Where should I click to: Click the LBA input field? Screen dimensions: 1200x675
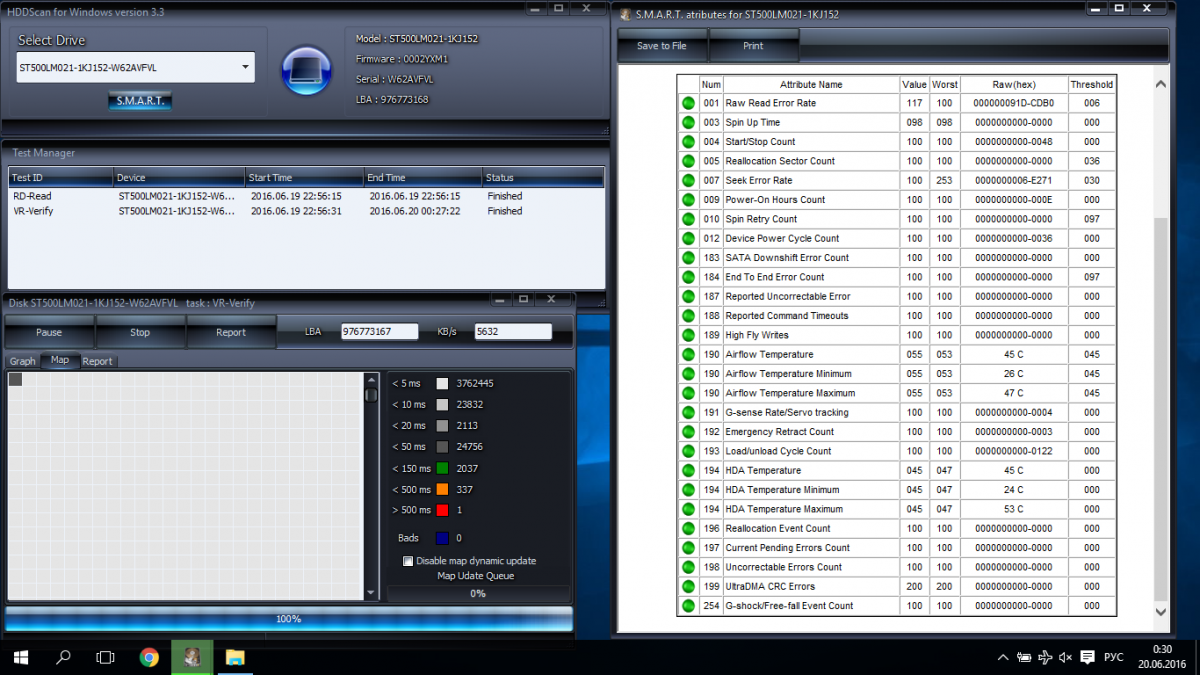click(379, 331)
